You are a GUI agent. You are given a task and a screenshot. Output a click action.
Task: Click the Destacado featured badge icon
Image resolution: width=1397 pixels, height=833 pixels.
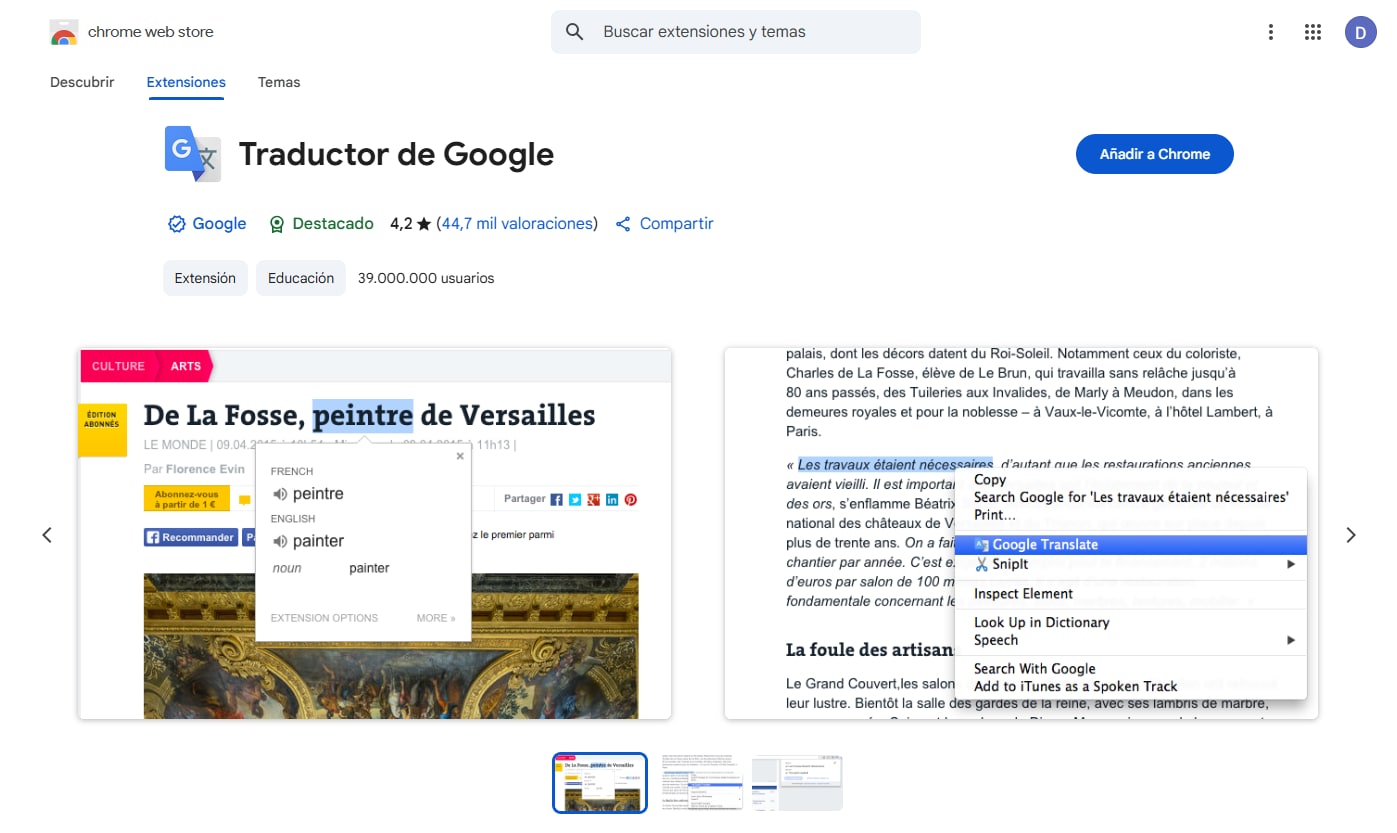277,223
